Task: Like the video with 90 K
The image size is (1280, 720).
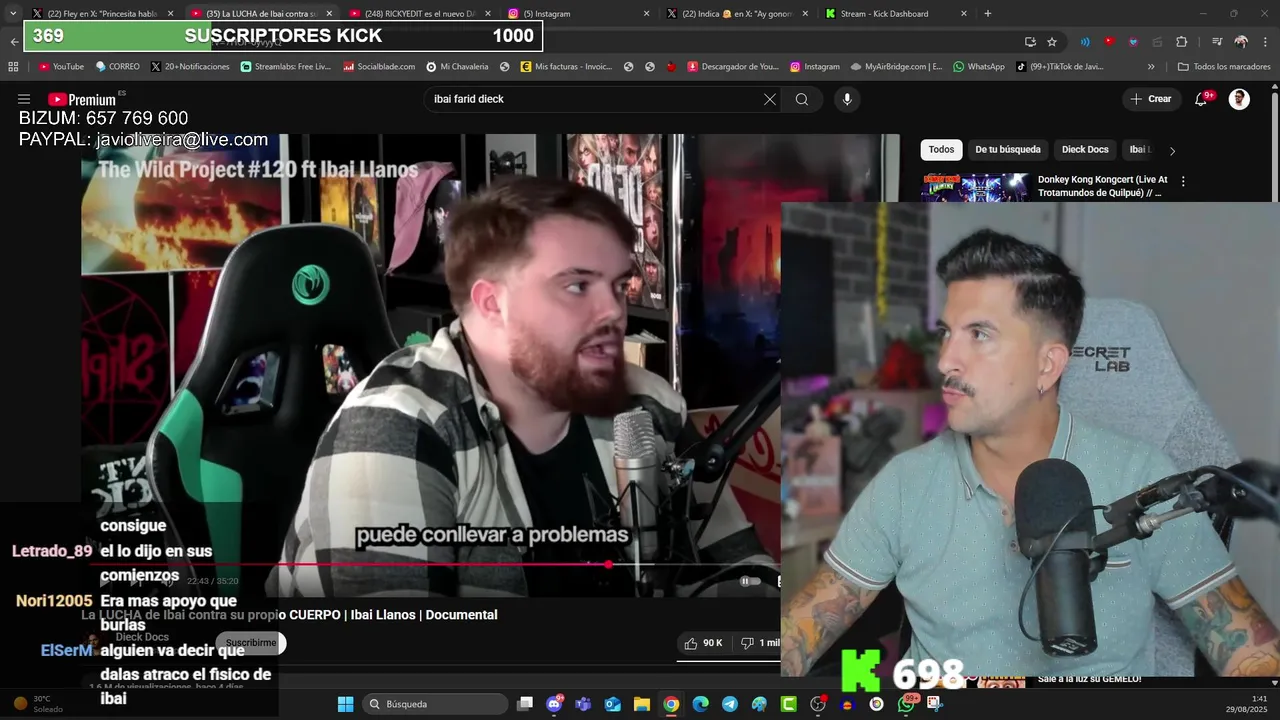Action: tap(704, 643)
